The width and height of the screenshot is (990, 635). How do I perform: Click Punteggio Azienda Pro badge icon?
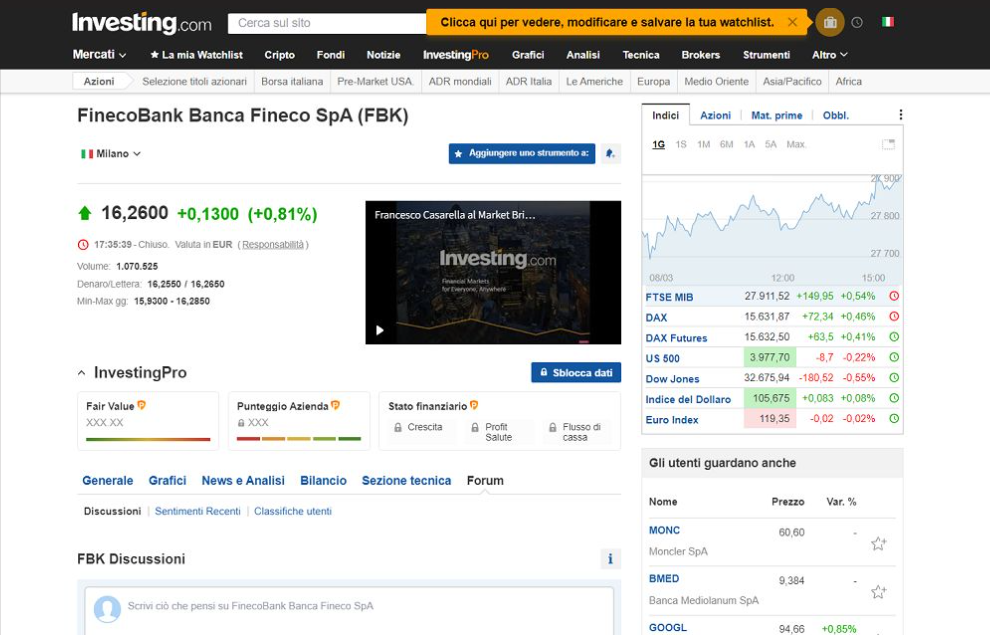[x=335, y=405]
